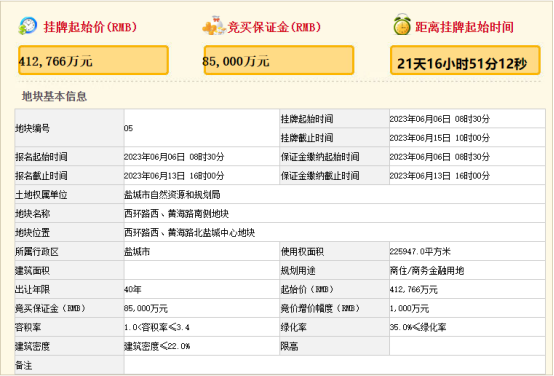Click the value 225947.0平方米
This screenshot has height=376, width=554.
coord(420,252)
